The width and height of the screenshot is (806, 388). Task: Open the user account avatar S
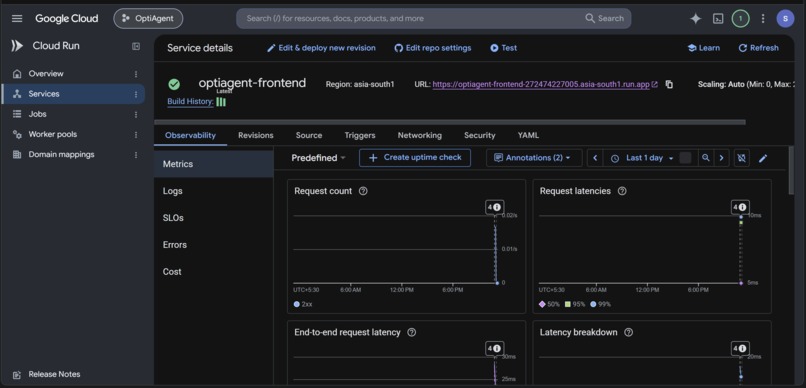[x=785, y=19]
